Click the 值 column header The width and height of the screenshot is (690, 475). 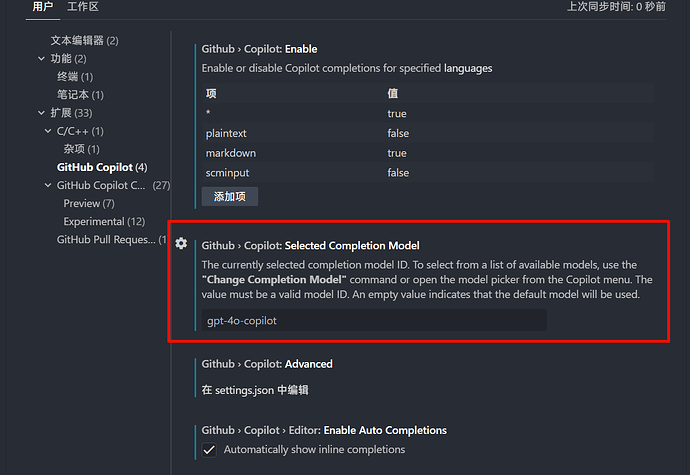tap(393, 93)
